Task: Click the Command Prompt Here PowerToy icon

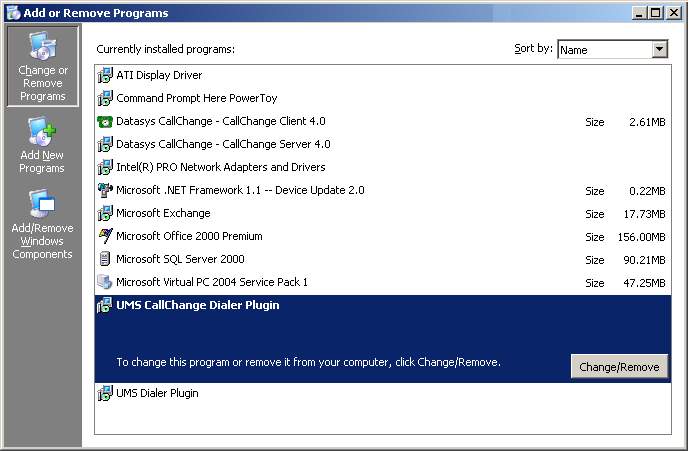Action: coord(105,98)
